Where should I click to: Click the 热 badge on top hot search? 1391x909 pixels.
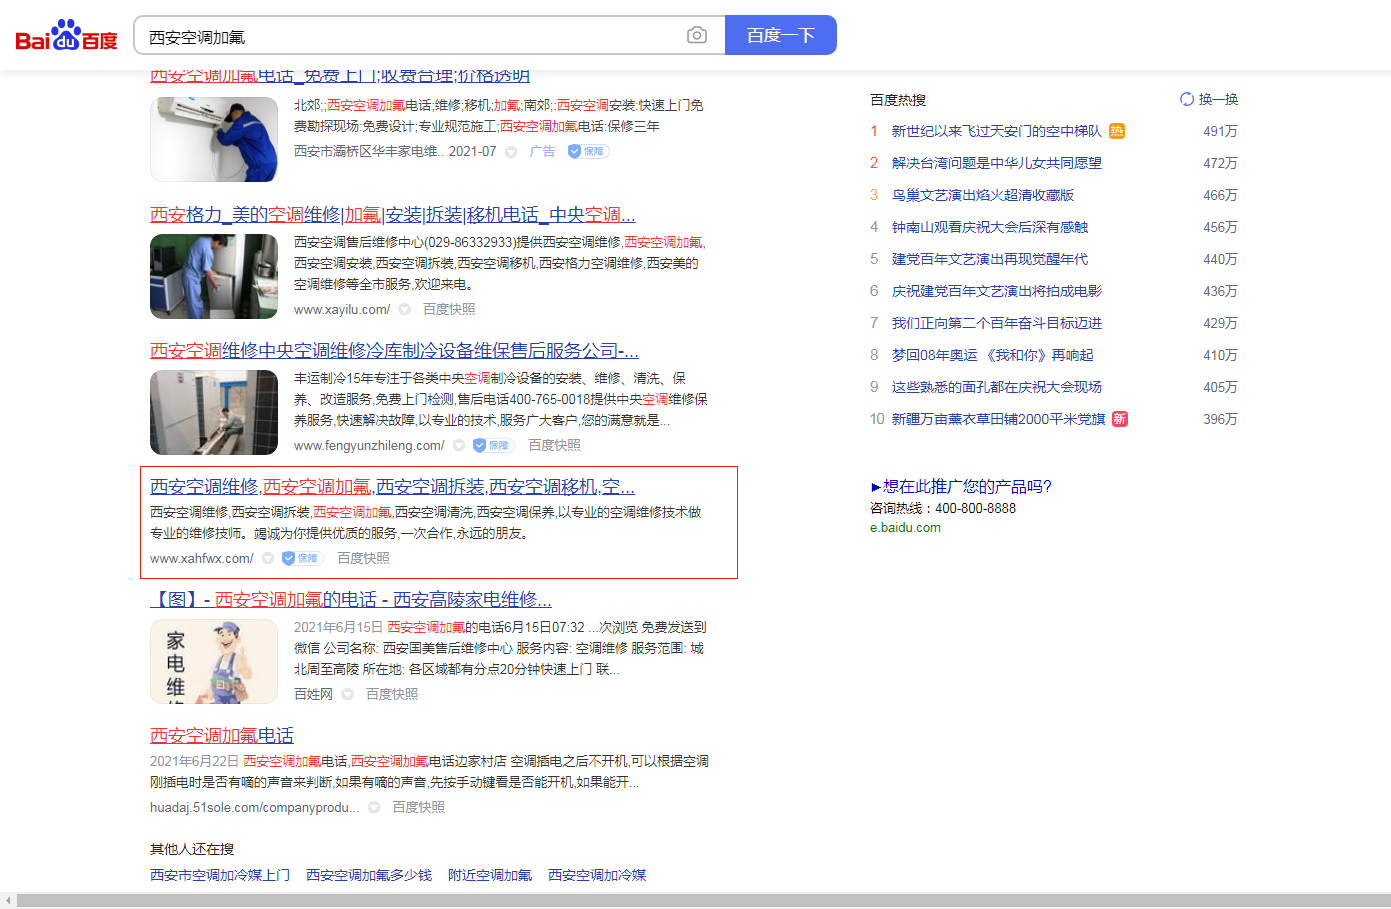tap(1118, 131)
